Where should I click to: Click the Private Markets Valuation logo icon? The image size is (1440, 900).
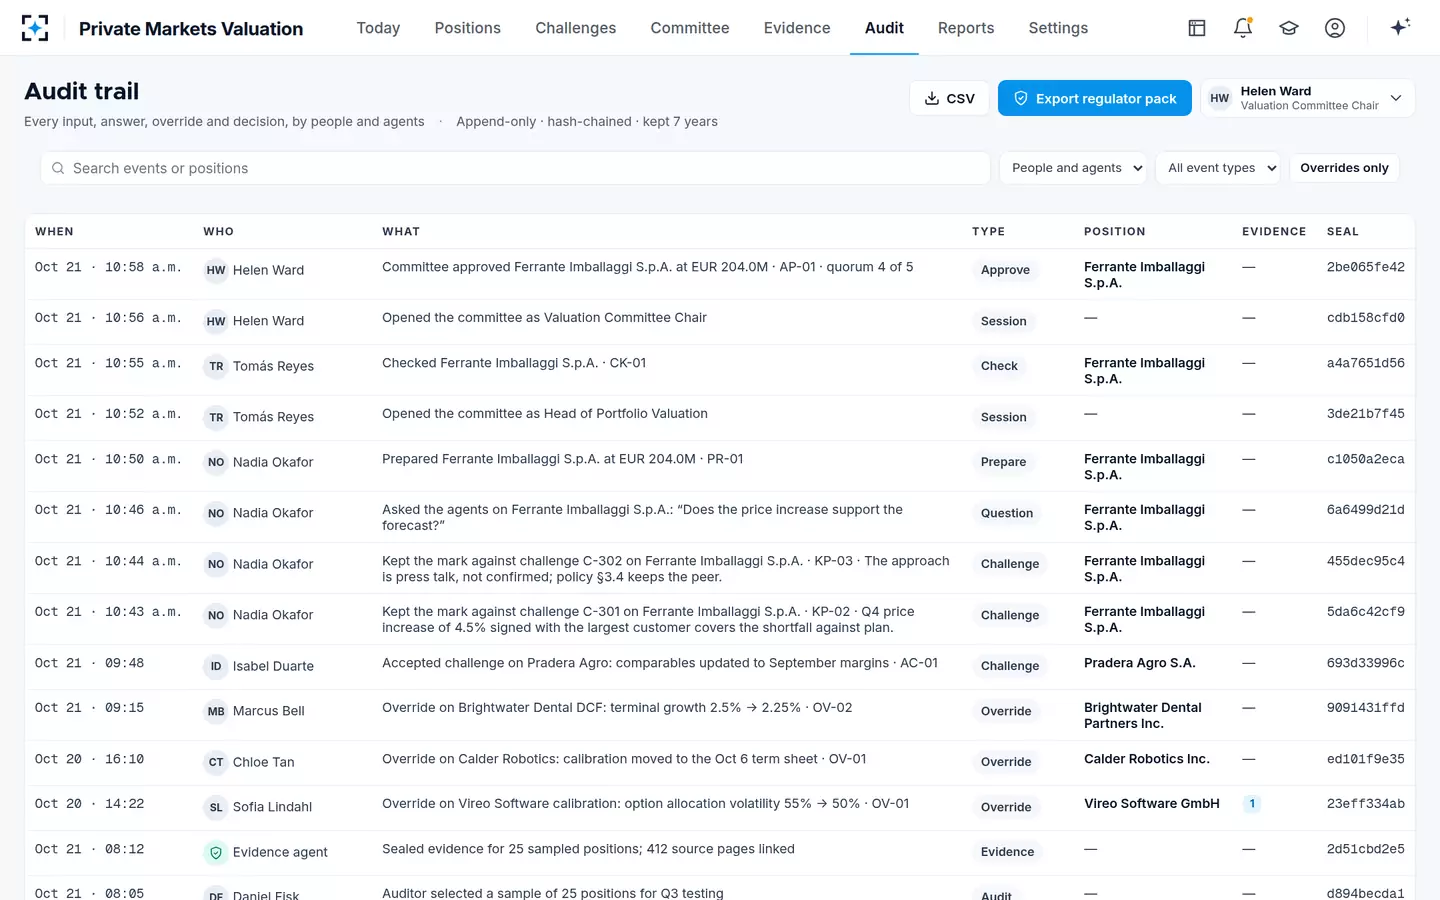(35, 28)
